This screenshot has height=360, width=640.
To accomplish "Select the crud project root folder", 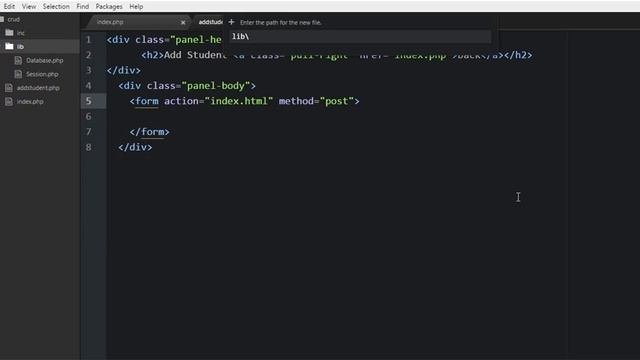I will point(13,19).
